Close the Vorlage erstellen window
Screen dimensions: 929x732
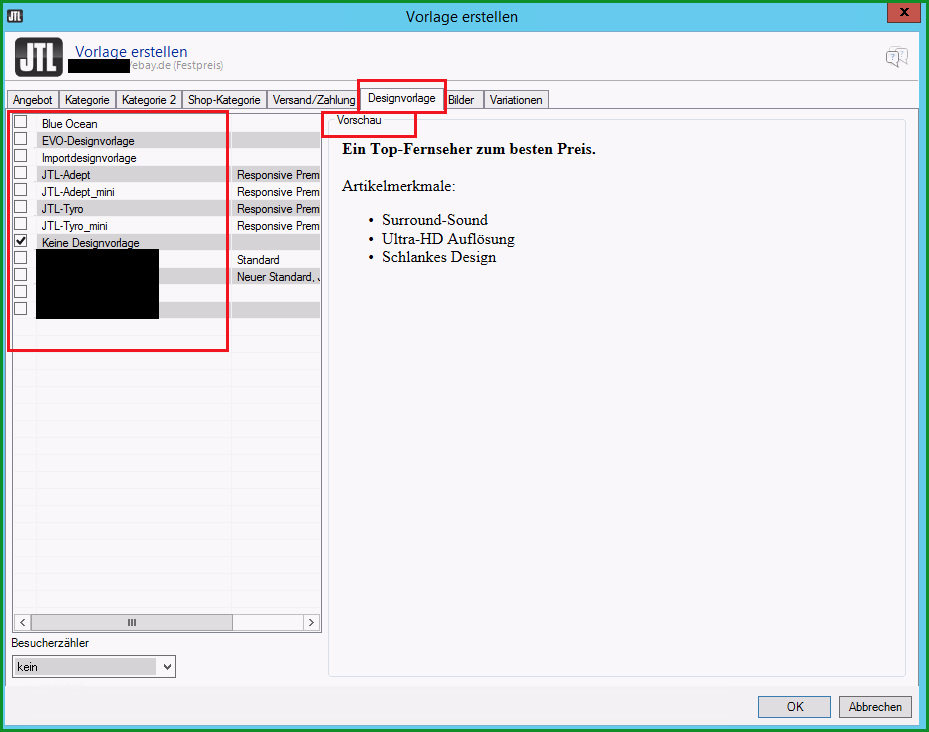(904, 12)
